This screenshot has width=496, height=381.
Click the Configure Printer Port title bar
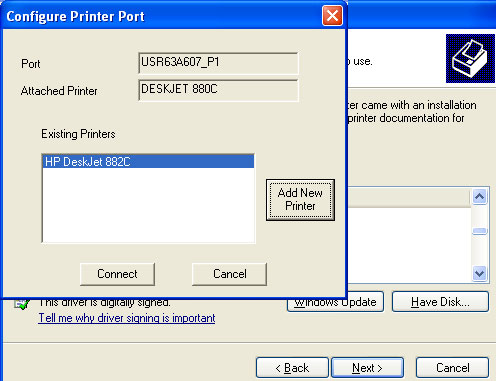point(160,16)
